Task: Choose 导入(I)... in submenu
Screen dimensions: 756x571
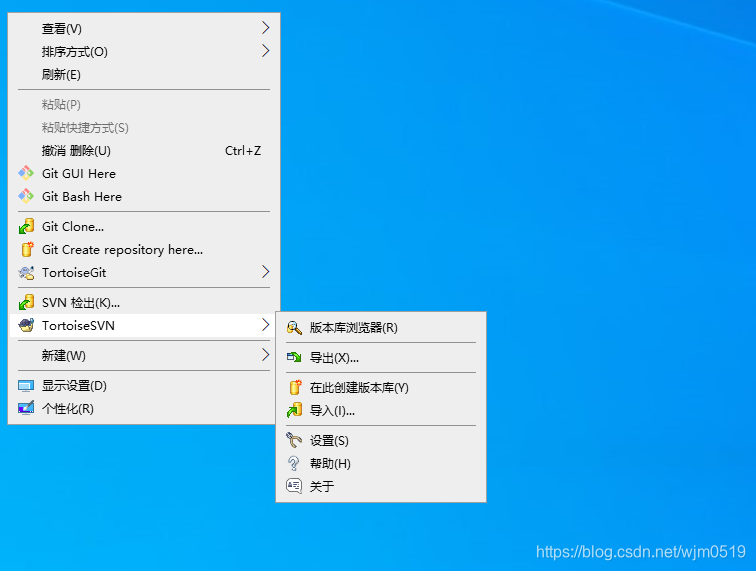Action: (x=381, y=410)
